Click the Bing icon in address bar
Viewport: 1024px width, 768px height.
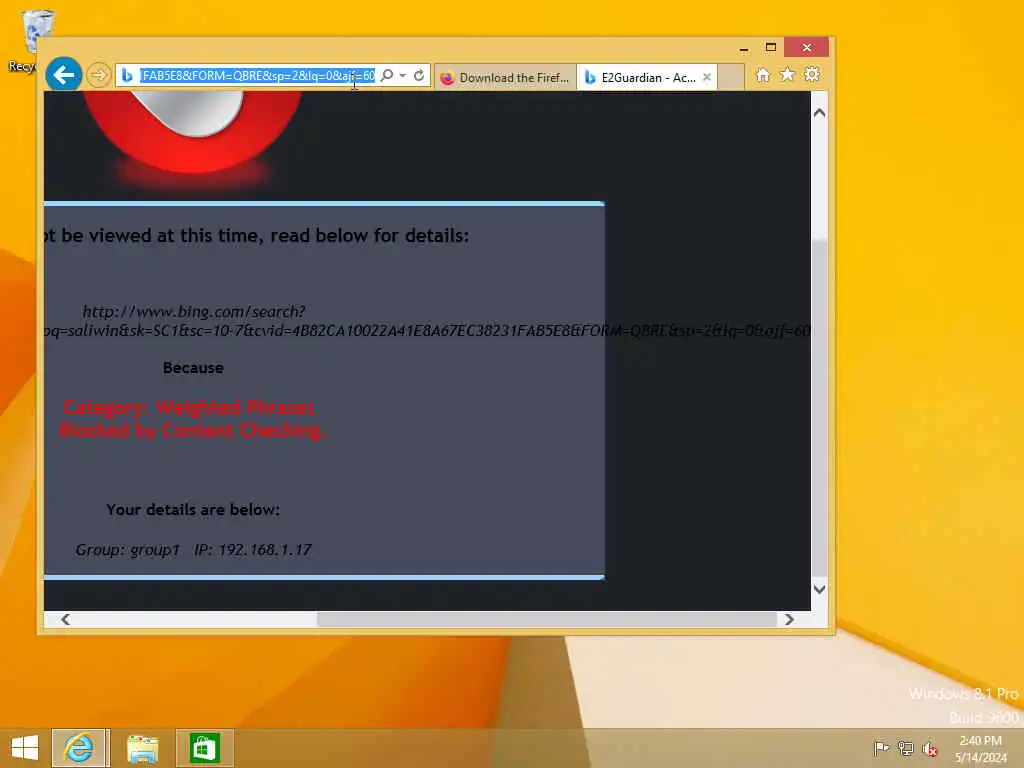tap(127, 76)
